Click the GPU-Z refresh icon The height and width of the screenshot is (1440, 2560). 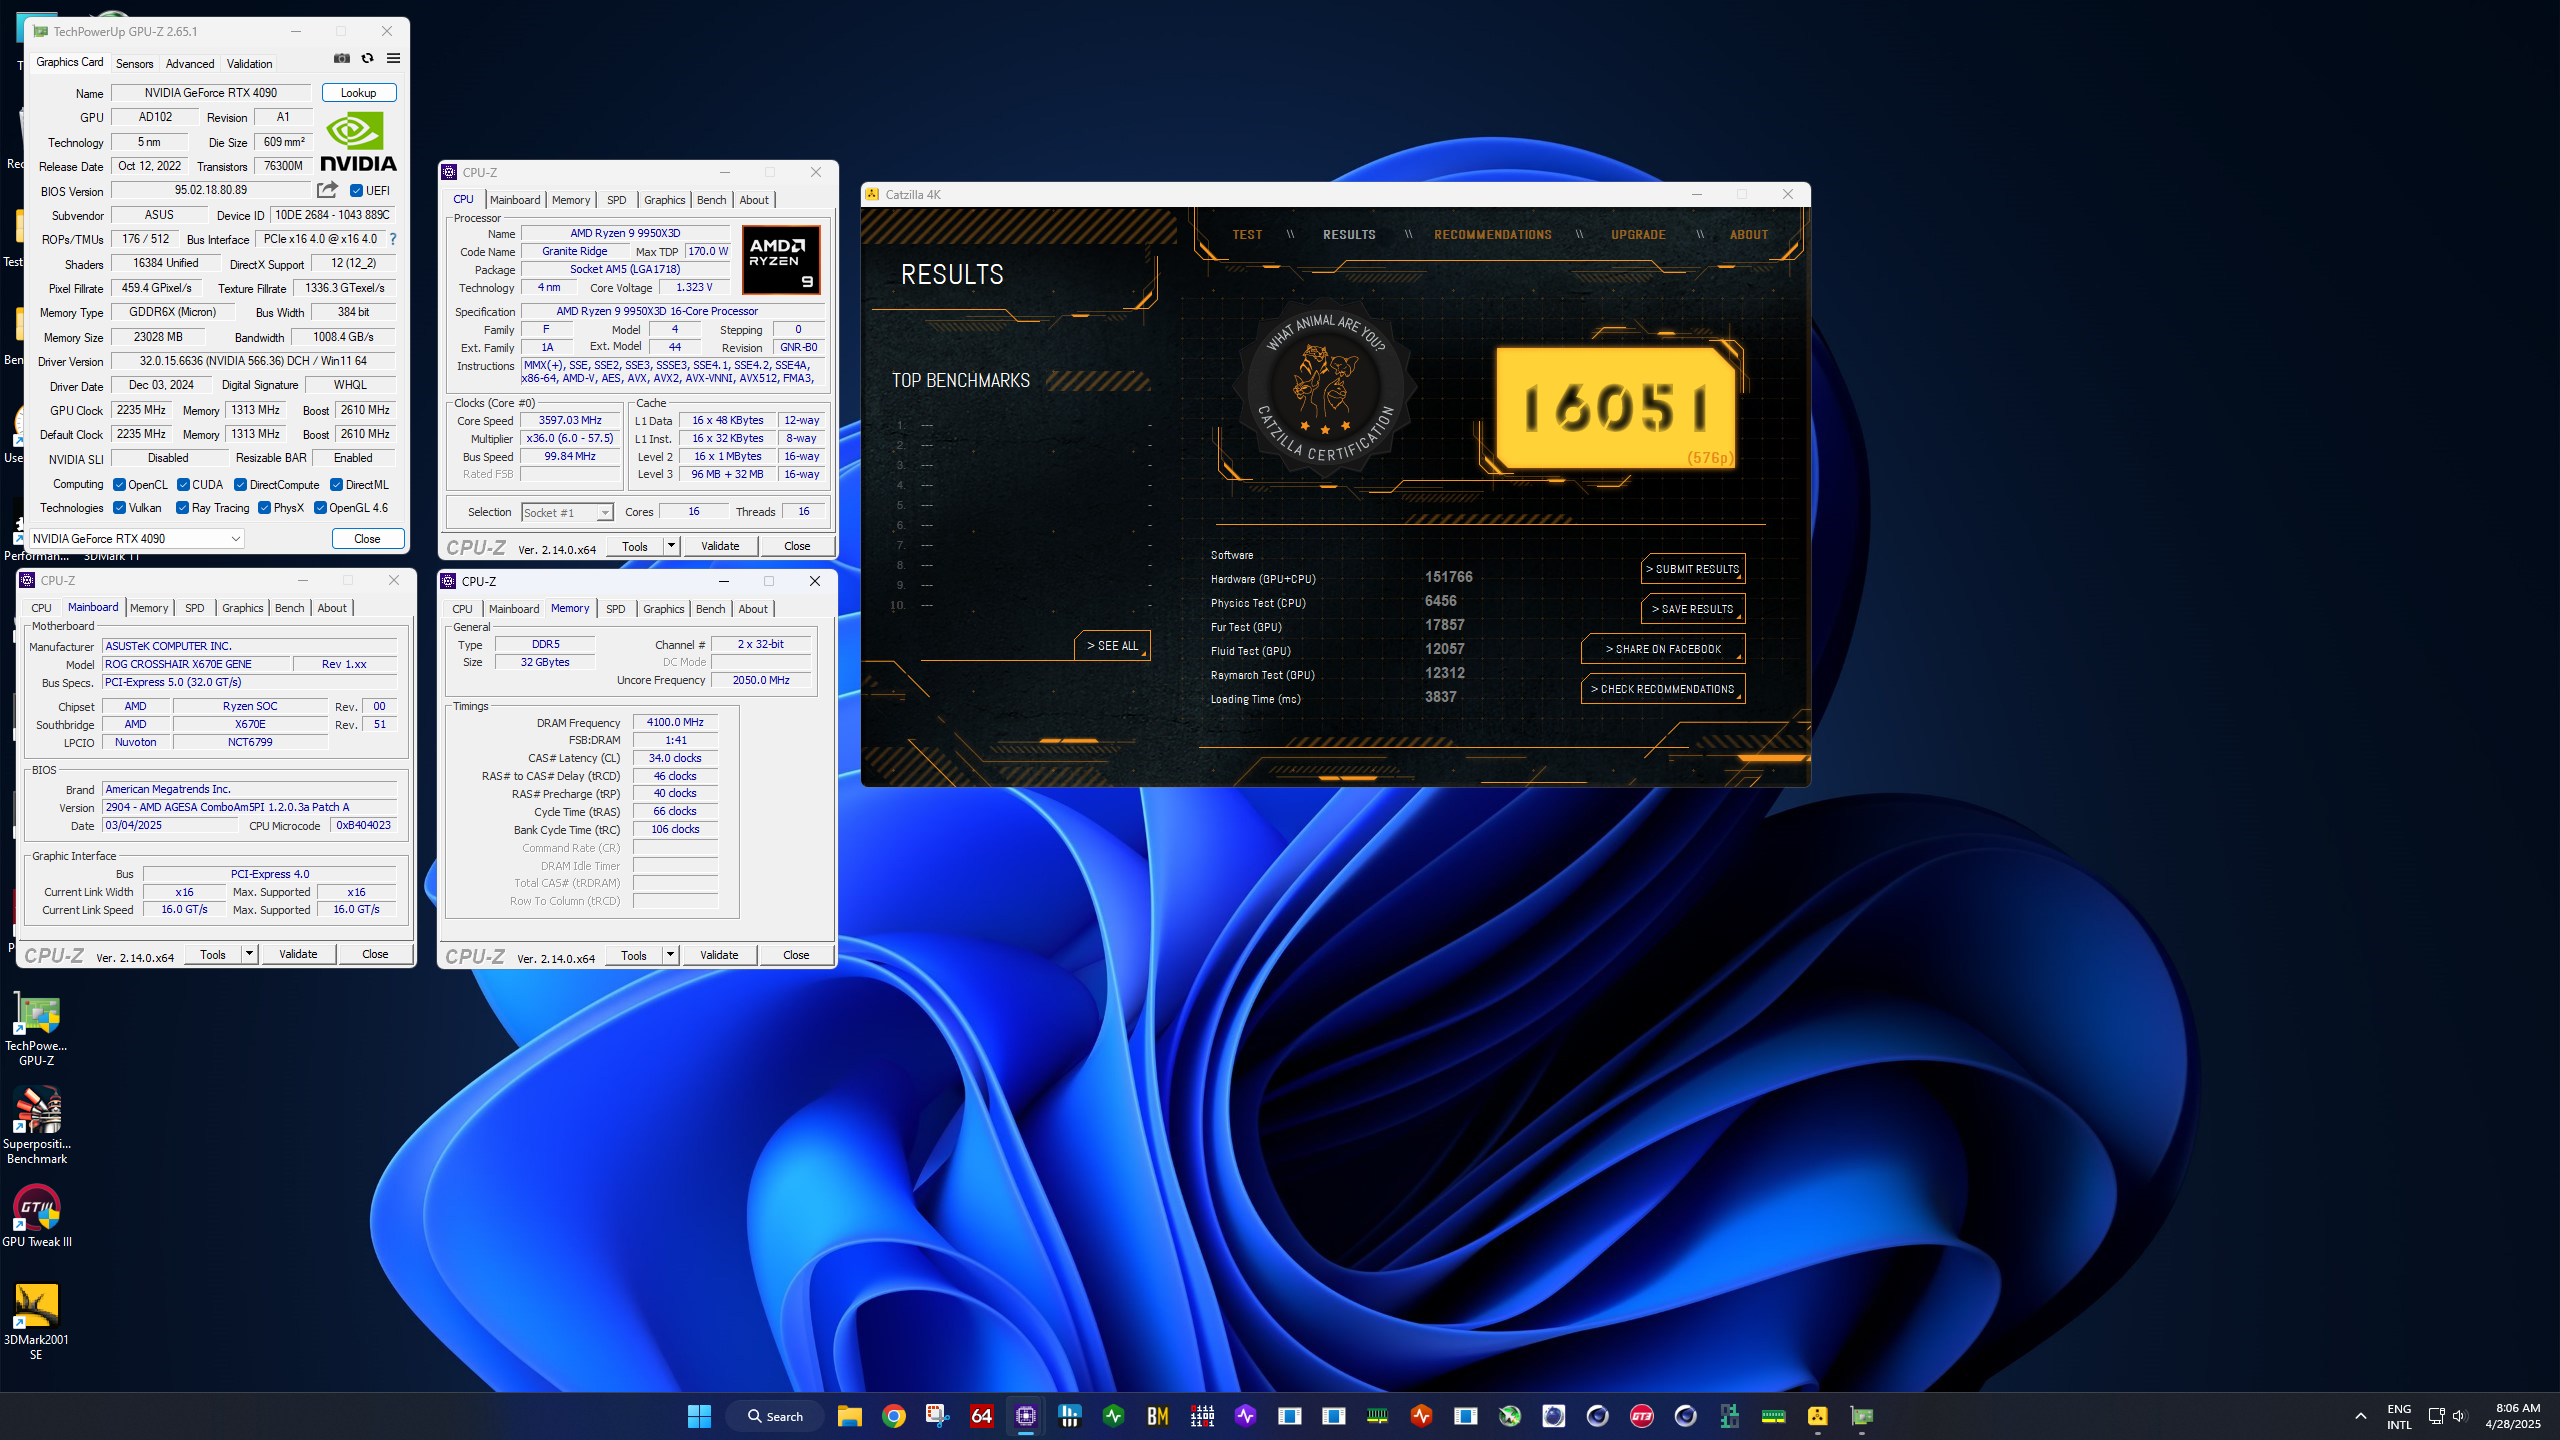point(368,59)
